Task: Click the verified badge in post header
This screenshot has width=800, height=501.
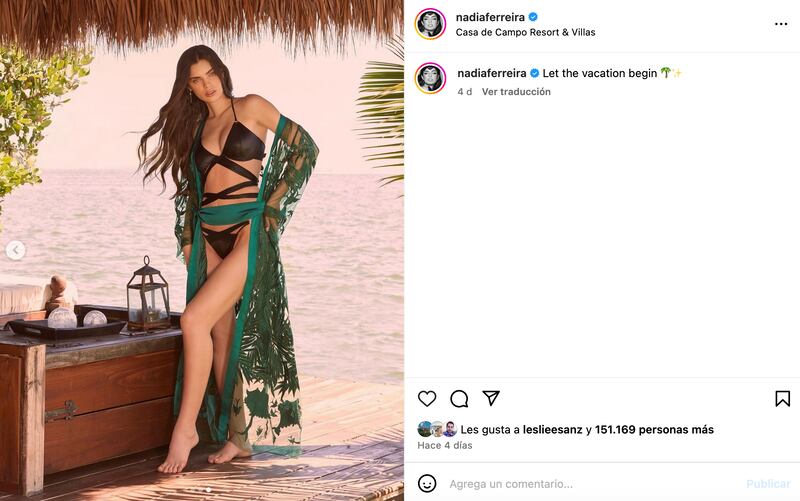Action: coord(533,17)
